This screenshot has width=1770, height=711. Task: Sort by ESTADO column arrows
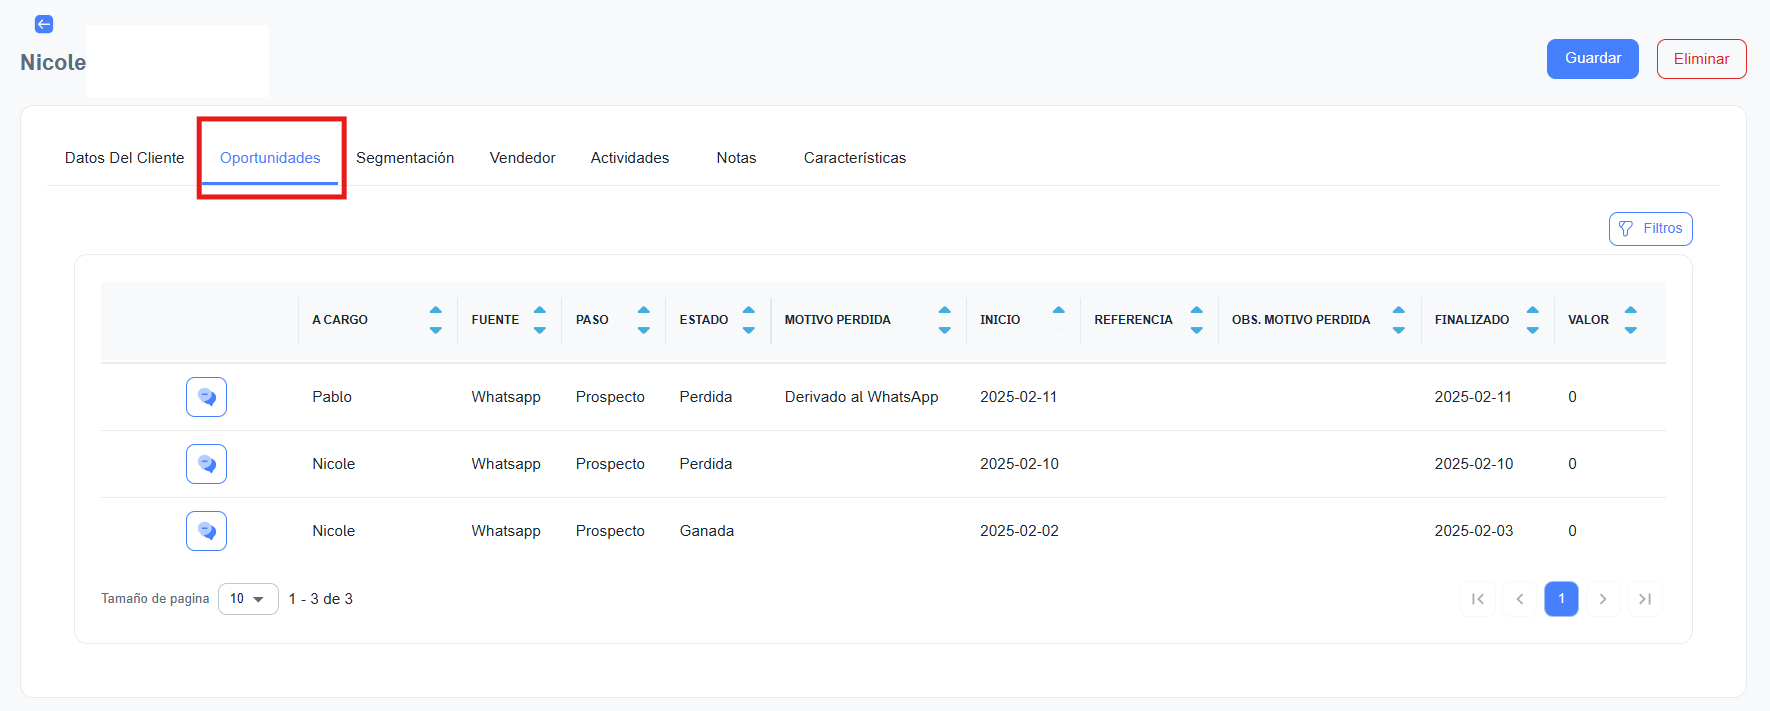[x=748, y=320]
